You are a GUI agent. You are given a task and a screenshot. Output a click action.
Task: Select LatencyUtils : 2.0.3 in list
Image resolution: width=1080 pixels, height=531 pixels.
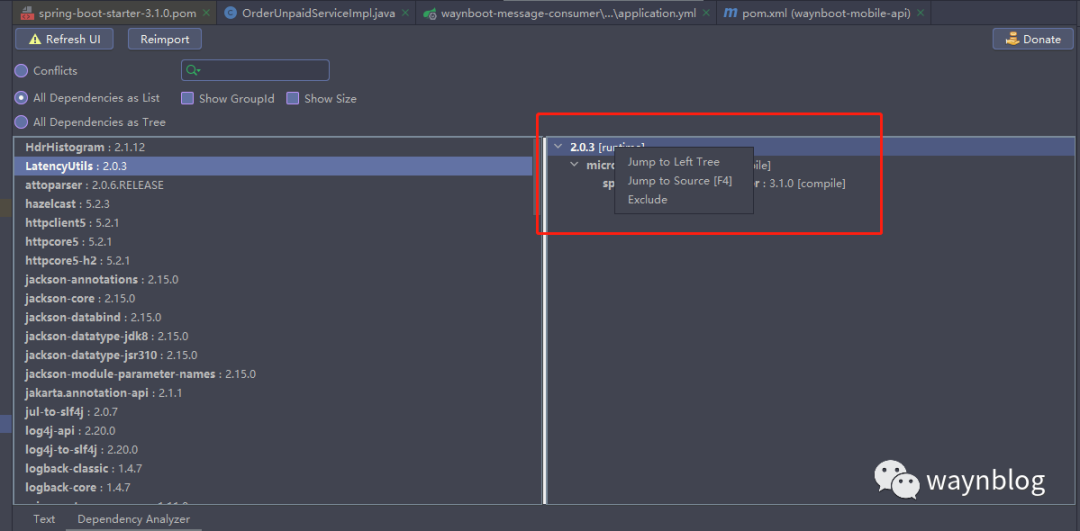(x=273, y=166)
